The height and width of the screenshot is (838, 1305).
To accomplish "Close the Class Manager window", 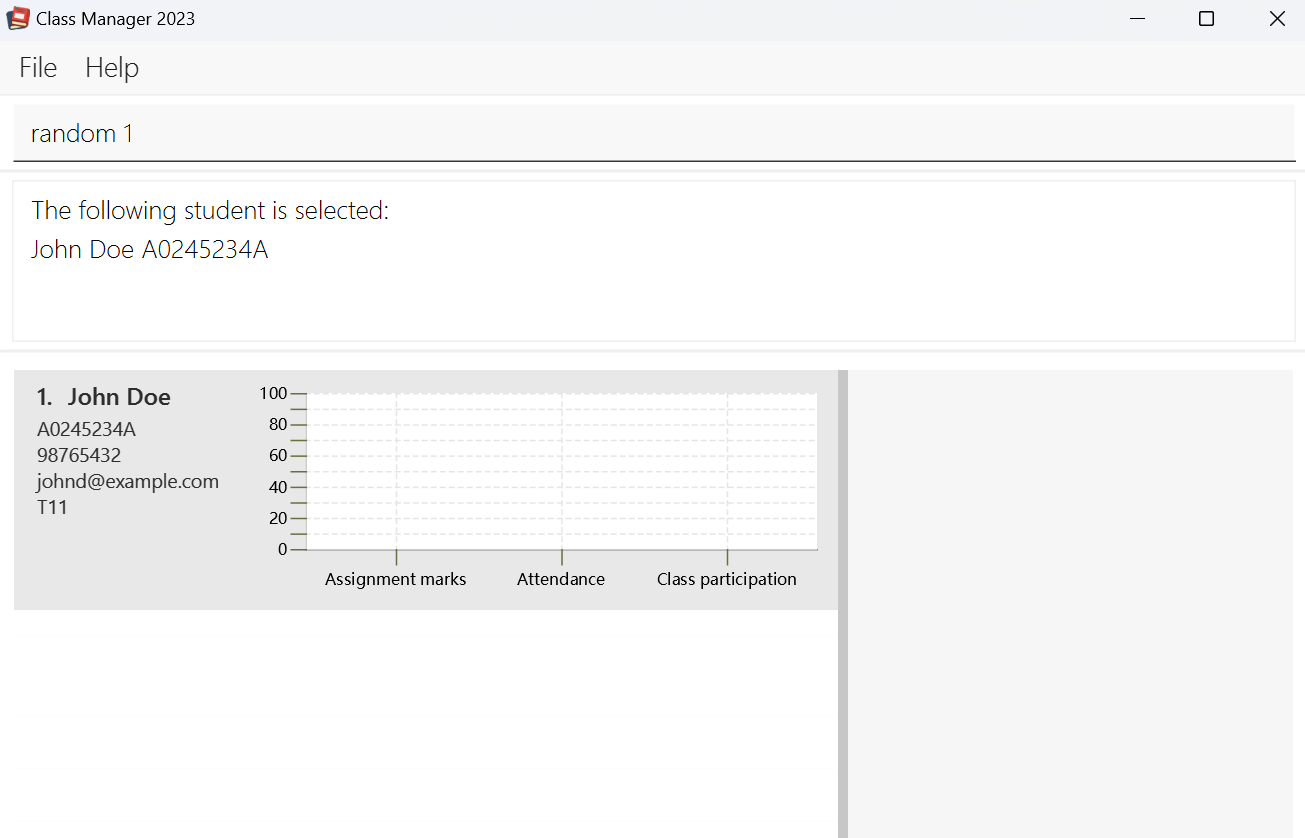I will pyautogui.click(x=1277, y=19).
